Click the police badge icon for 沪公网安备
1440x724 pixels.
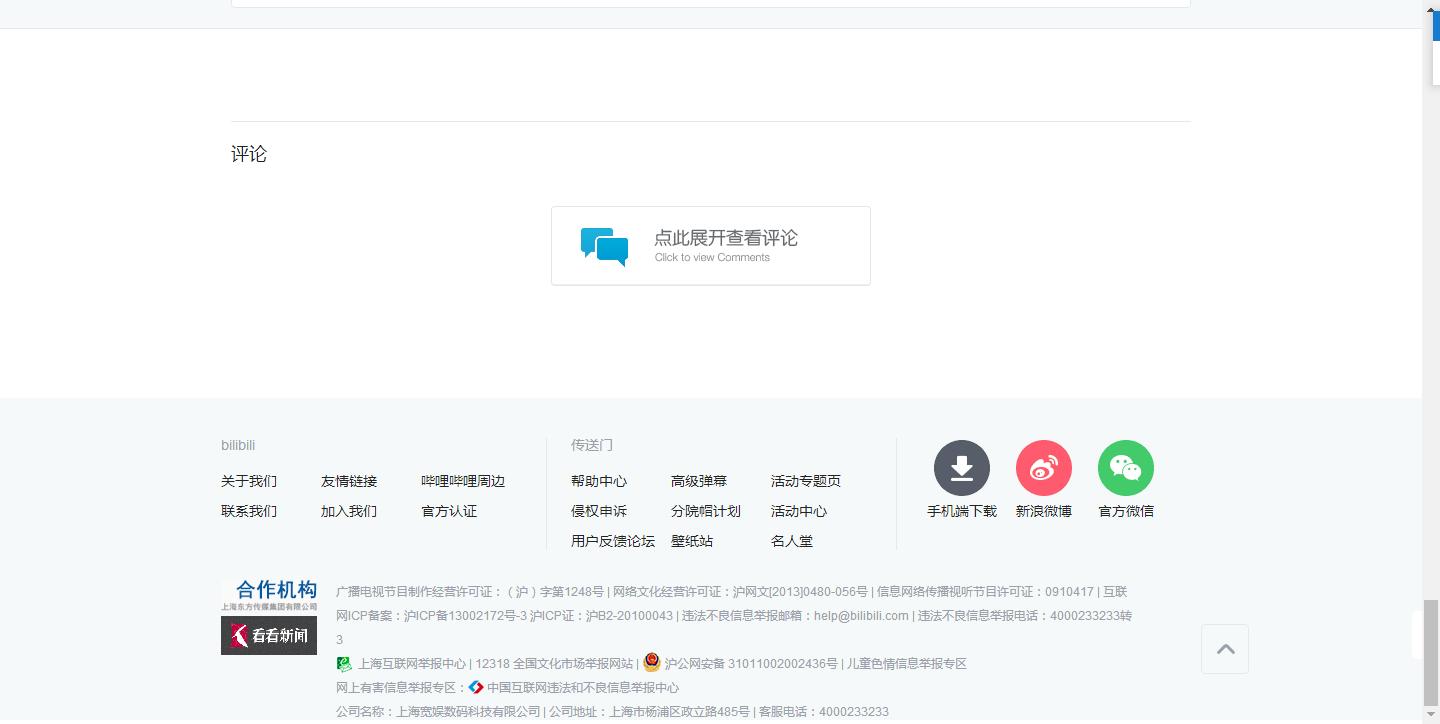point(652,662)
